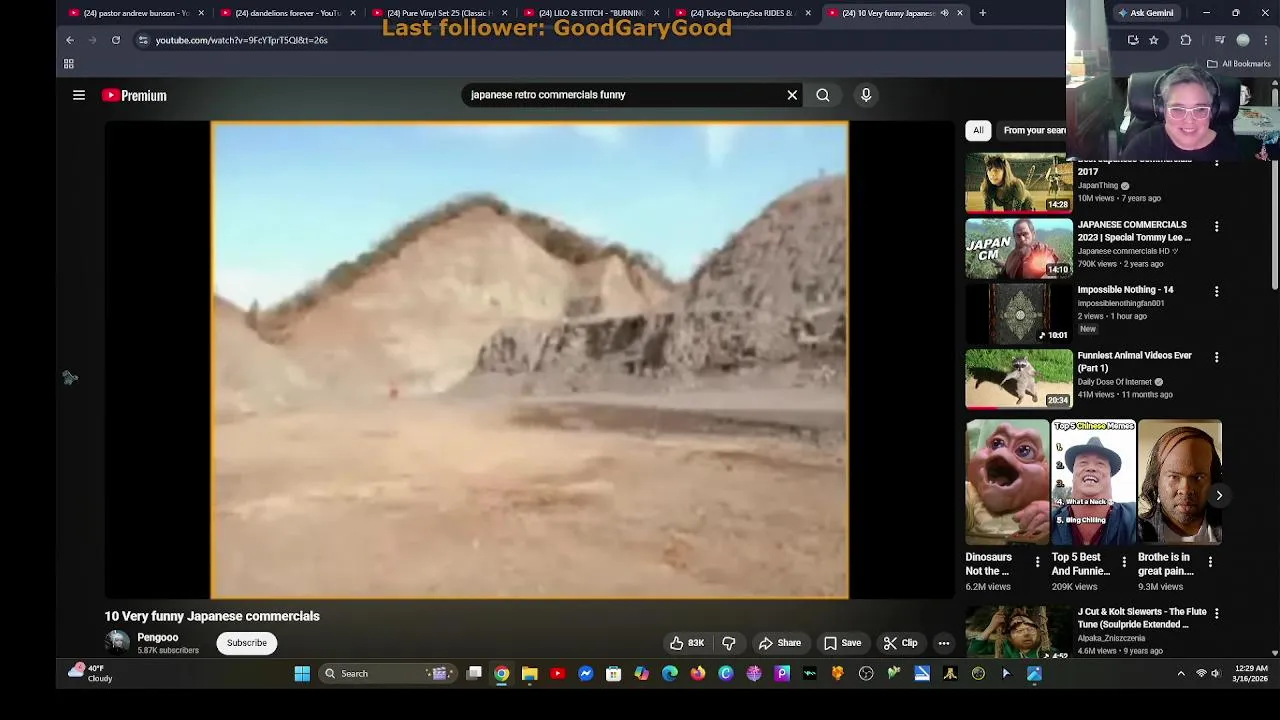Image resolution: width=1280 pixels, height=720 pixels.
Task: Open options for Japanese Commercials 2023 video
Action: 1216,227
